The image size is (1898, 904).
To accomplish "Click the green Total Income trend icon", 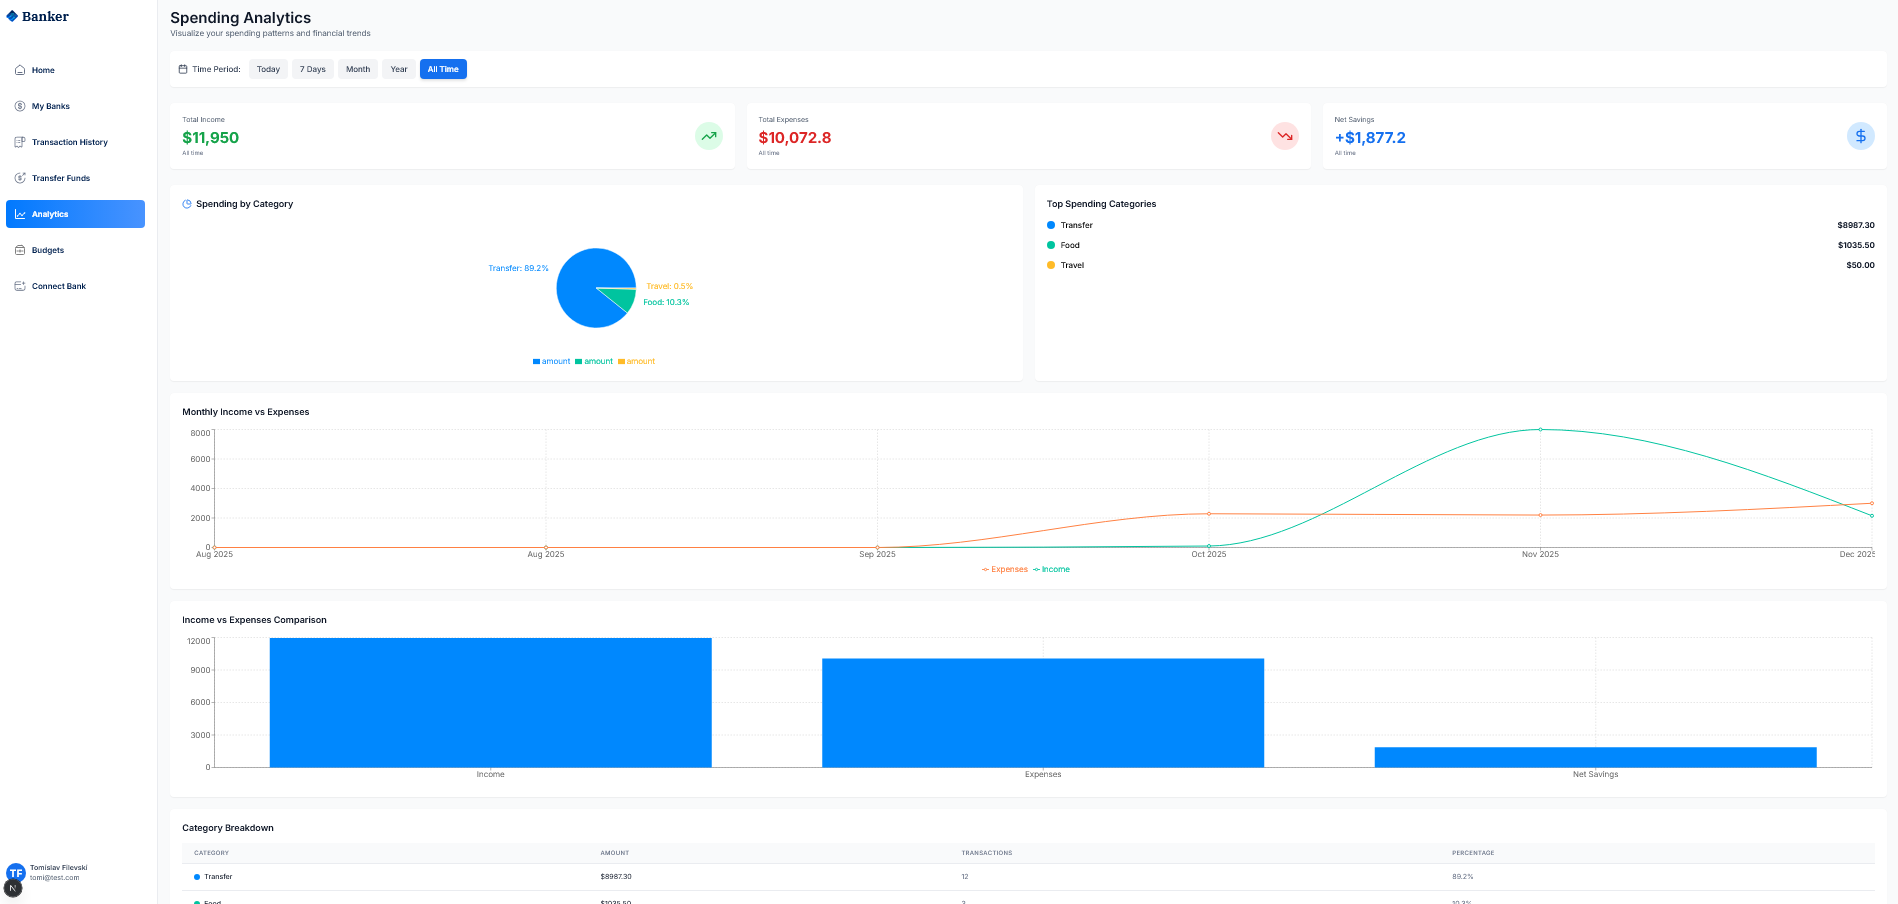I will (x=708, y=136).
